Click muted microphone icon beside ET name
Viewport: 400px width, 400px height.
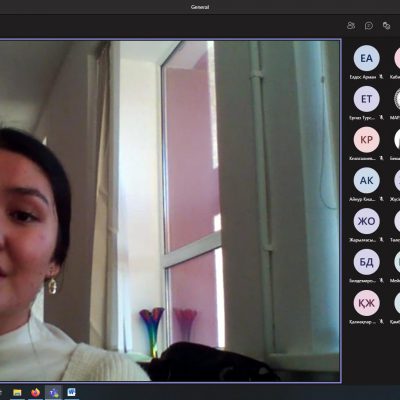point(381,117)
